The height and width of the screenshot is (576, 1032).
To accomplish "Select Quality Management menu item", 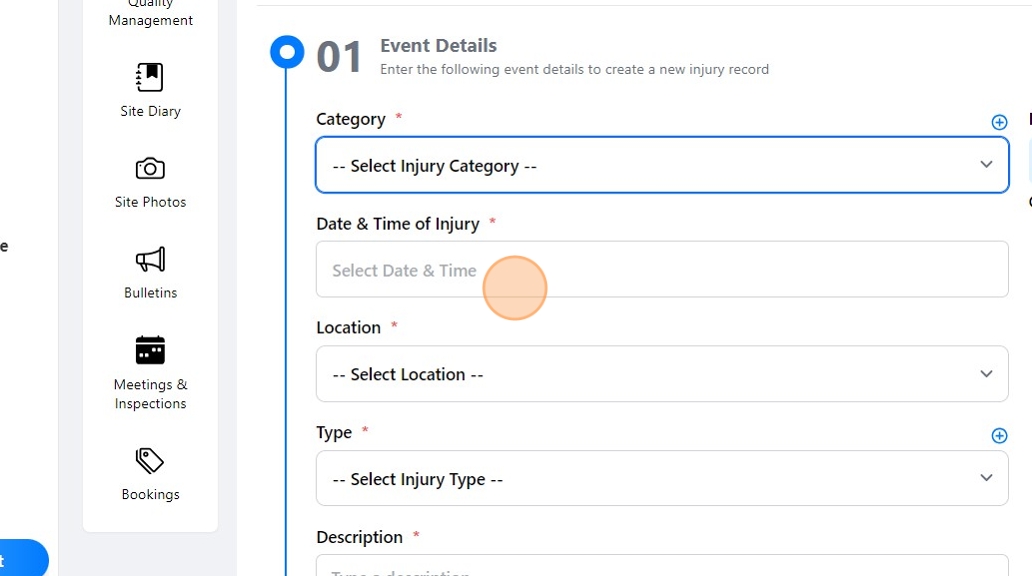I will [151, 14].
